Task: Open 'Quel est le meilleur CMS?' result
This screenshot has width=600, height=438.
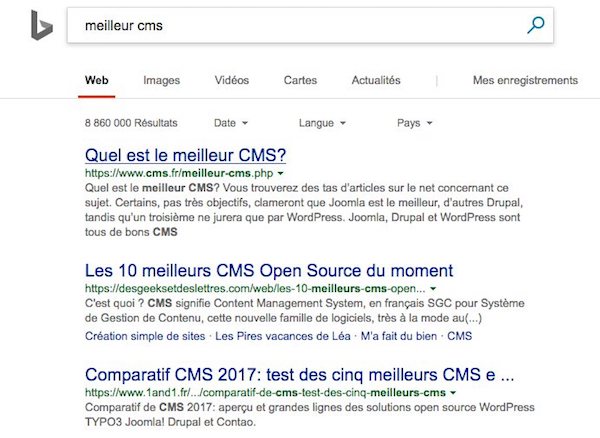Action: point(186,155)
